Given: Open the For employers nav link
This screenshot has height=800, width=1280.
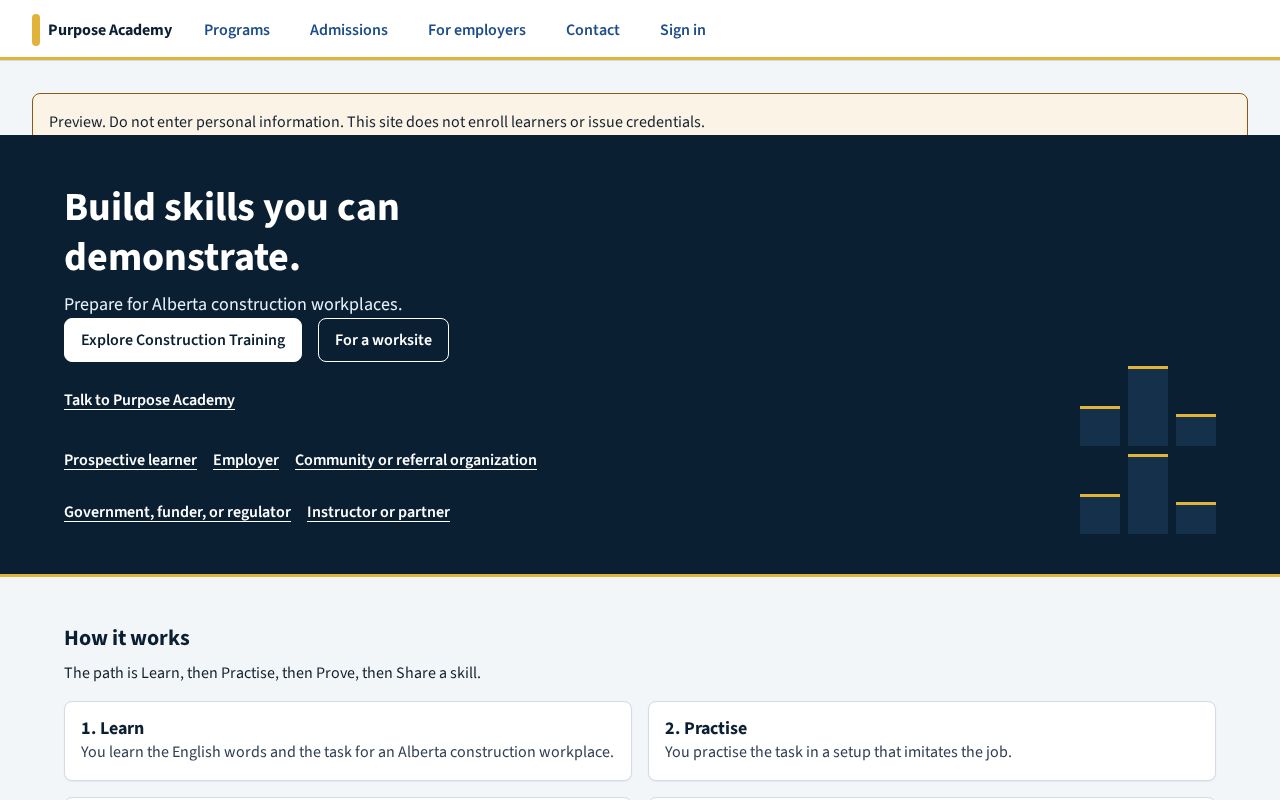Looking at the screenshot, I should tap(477, 30).
